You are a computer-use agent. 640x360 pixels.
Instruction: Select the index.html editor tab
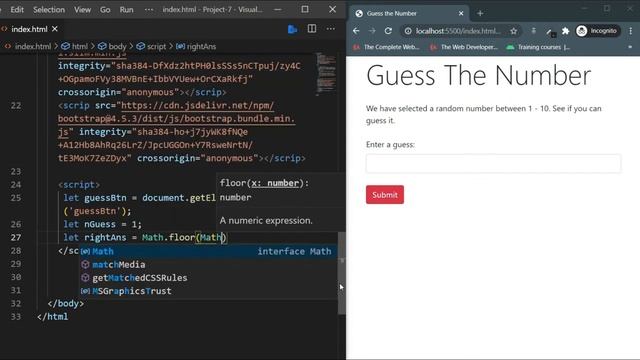coord(29,29)
